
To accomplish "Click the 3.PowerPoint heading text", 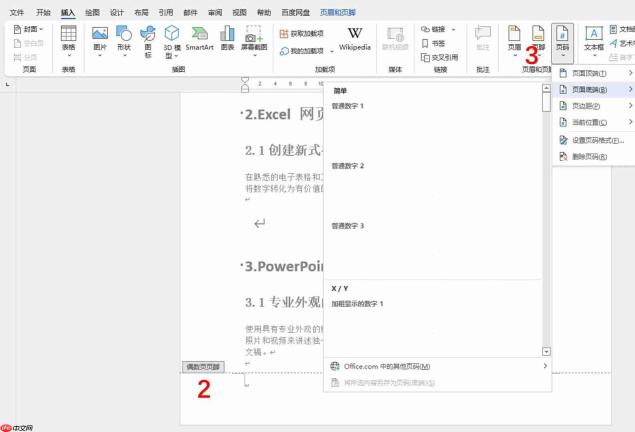I will tap(283, 266).
